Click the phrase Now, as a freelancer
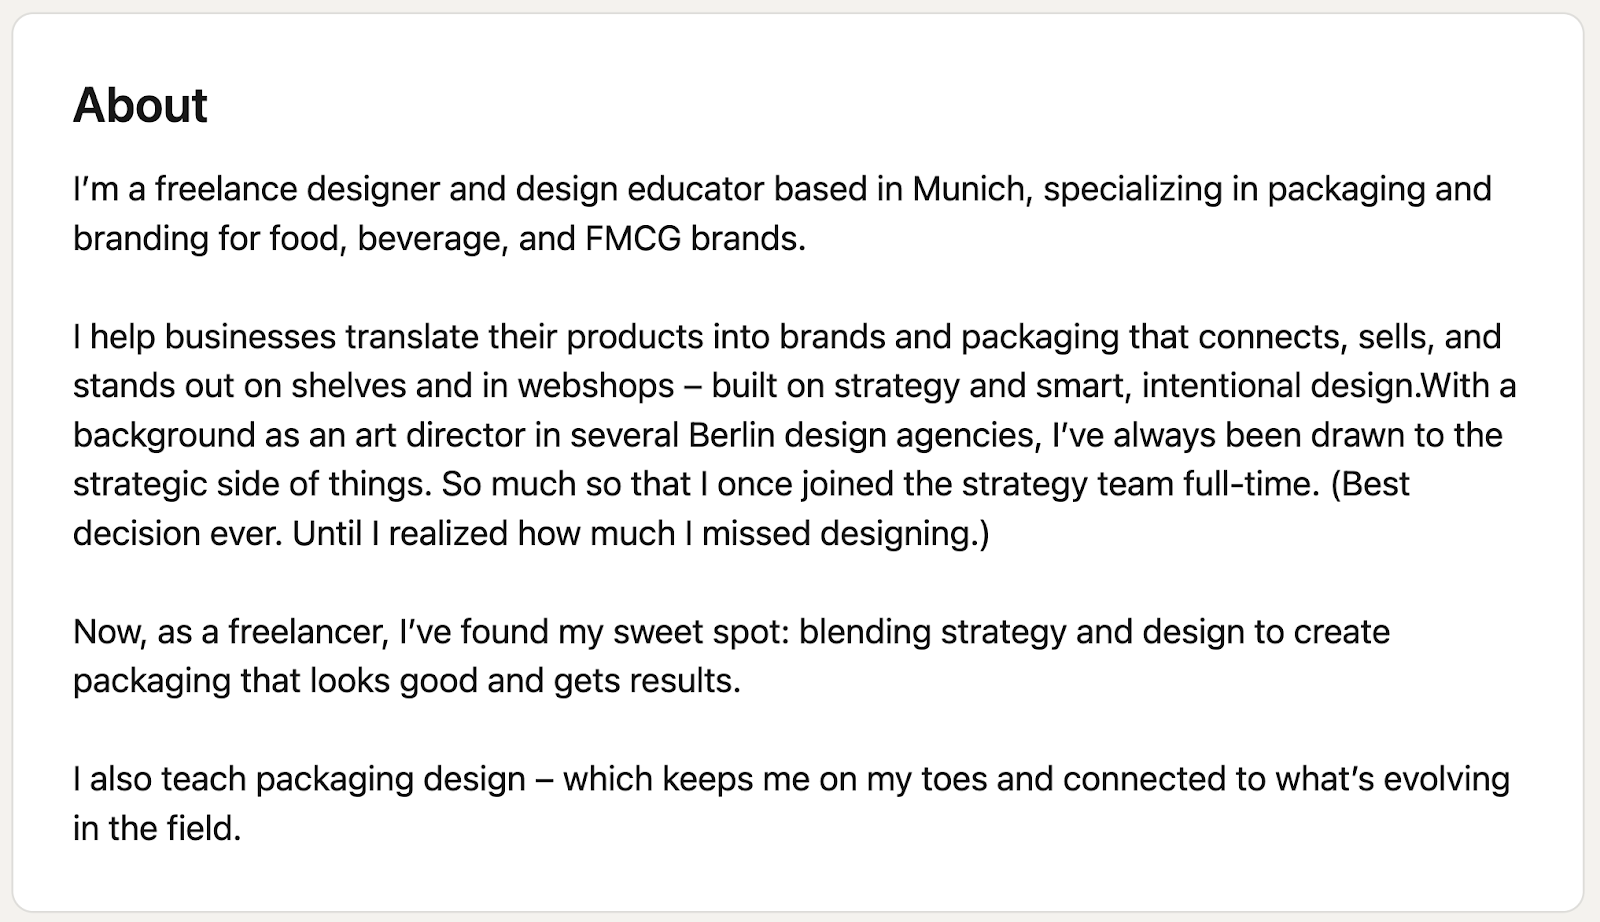The width and height of the screenshot is (1600, 922). (x=229, y=632)
